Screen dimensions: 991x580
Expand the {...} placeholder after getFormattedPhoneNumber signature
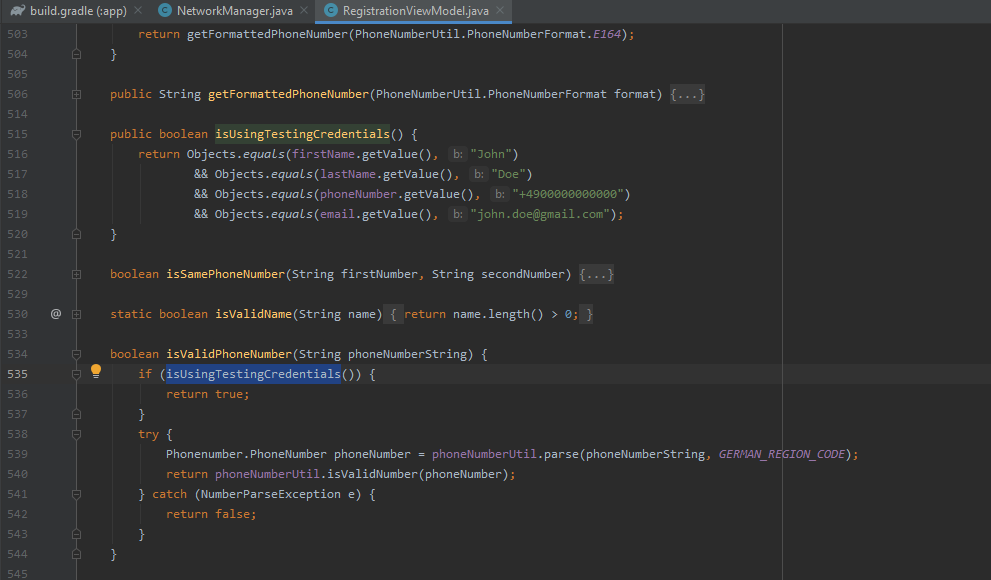687,94
